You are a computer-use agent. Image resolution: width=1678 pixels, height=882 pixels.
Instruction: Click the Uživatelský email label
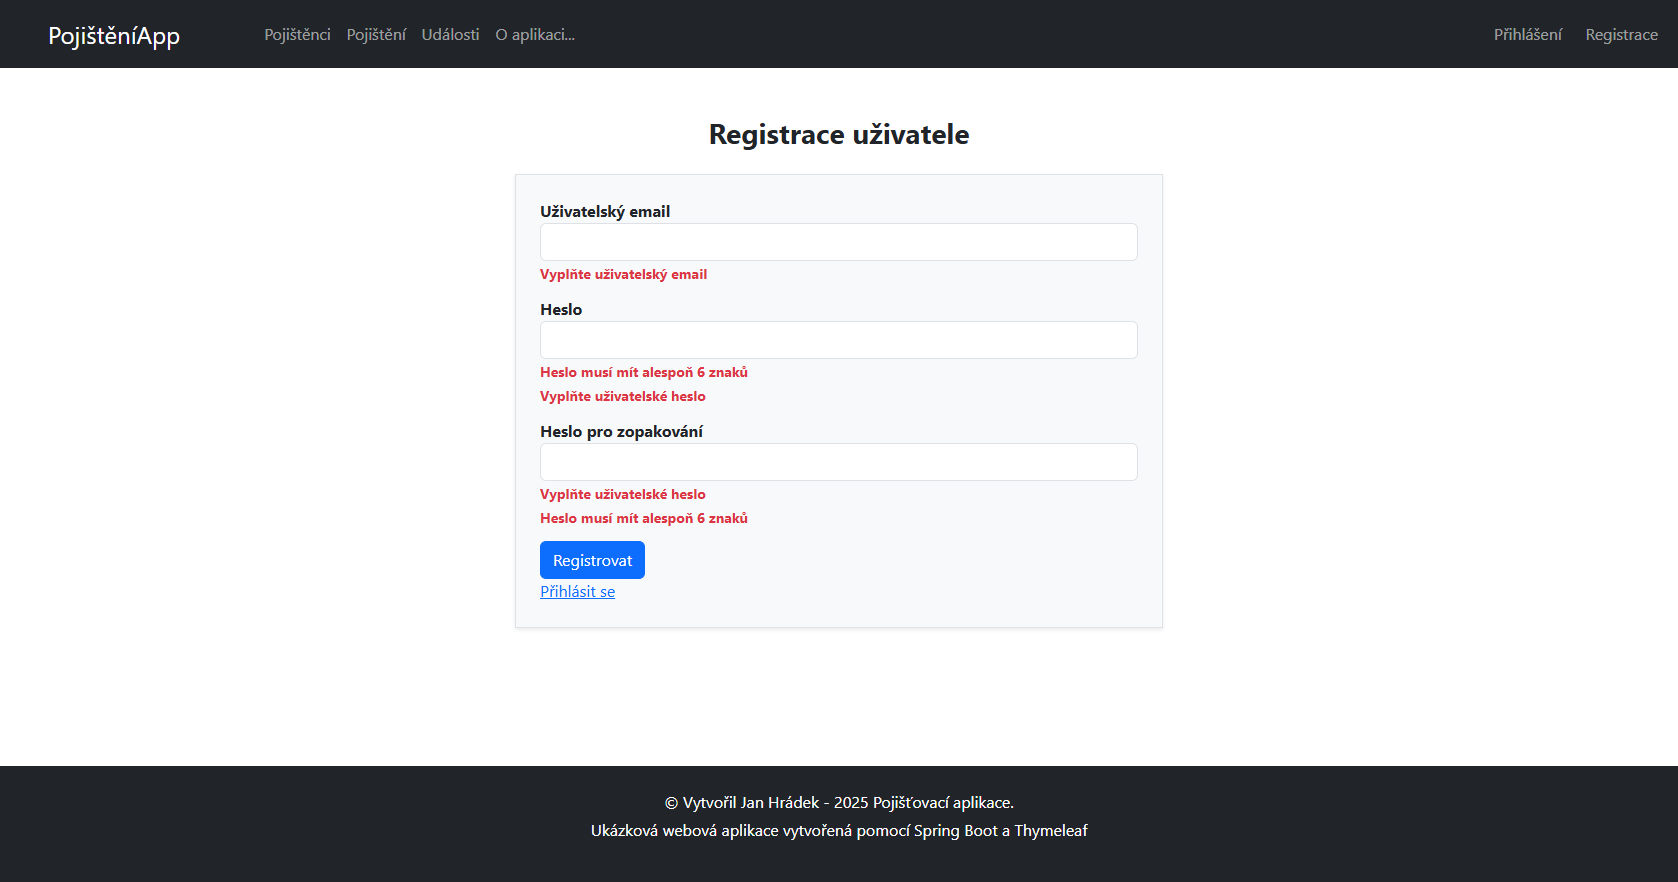(605, 211)
